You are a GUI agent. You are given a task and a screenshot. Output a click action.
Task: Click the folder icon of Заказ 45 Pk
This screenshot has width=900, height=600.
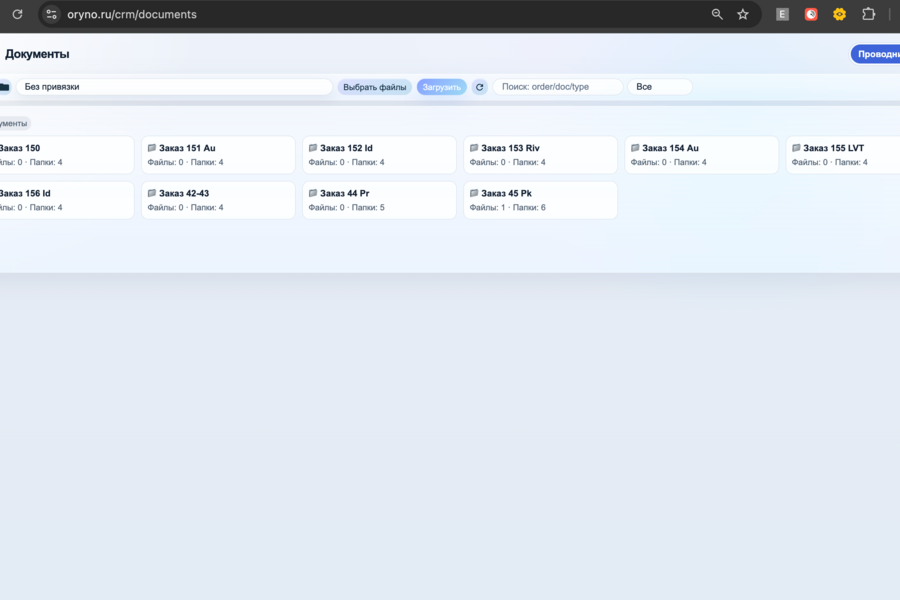[x=474, y=193]
